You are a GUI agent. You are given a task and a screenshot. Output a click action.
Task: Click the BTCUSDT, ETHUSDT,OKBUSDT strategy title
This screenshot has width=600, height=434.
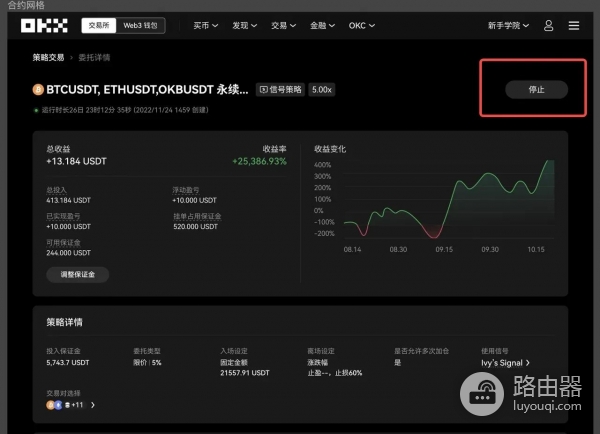click(147, 90)
